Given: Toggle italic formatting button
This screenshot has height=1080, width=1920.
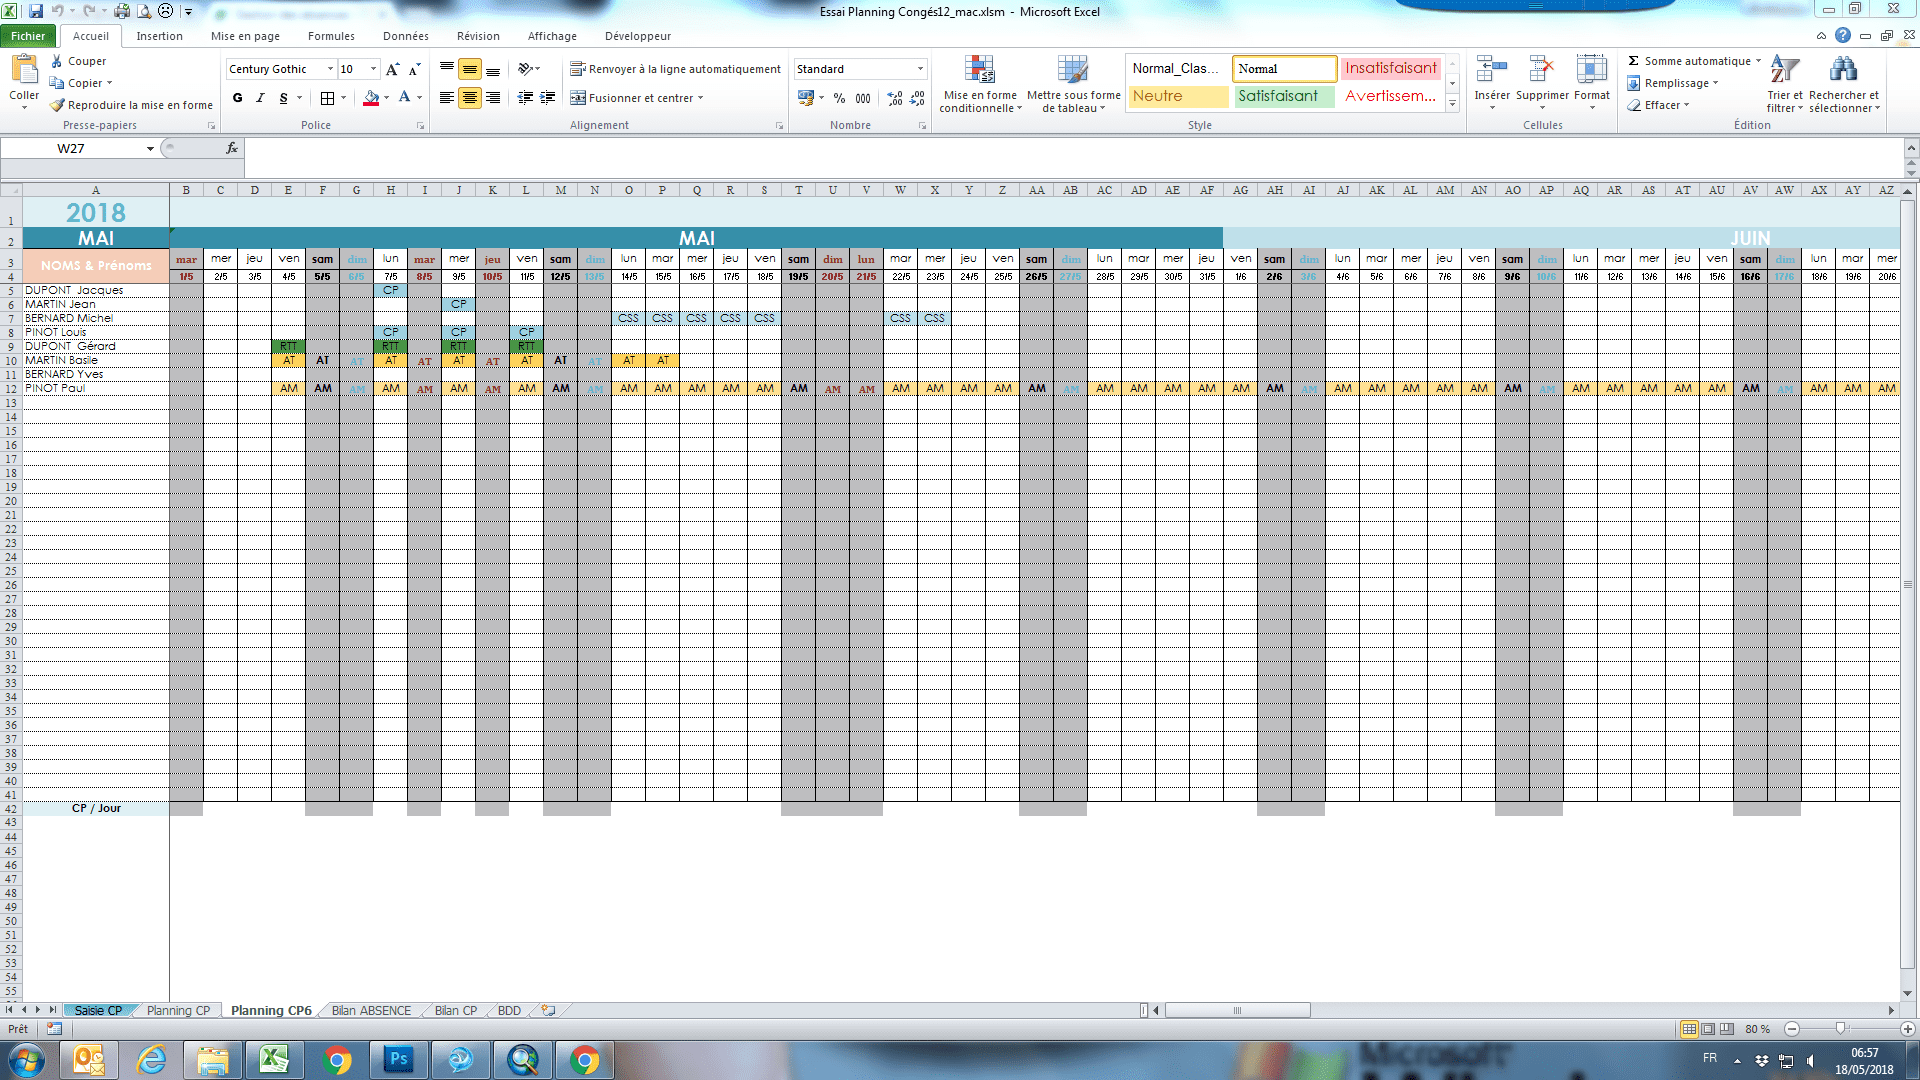Looking at the screenshot, I should pyautogui.click(x=260, y=98).
